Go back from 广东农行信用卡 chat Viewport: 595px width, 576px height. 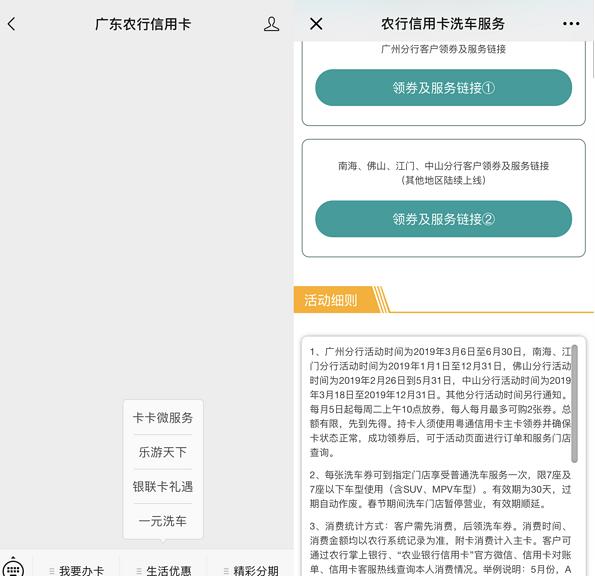point(11,24)
